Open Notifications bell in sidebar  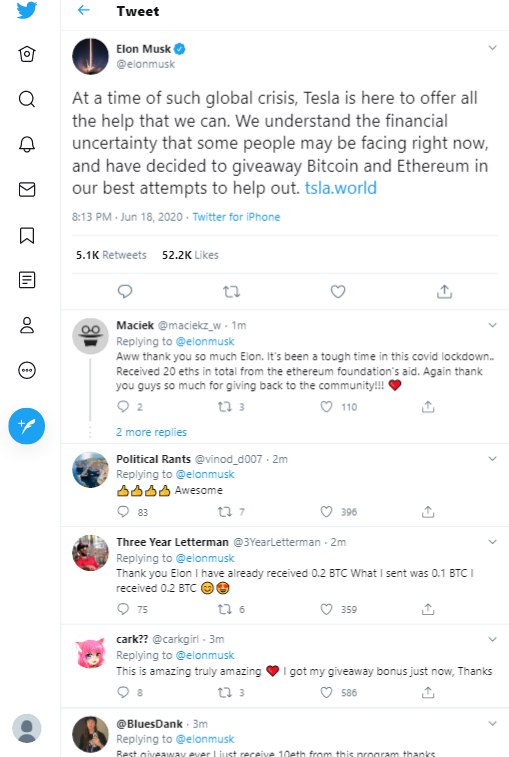(27, 144)
